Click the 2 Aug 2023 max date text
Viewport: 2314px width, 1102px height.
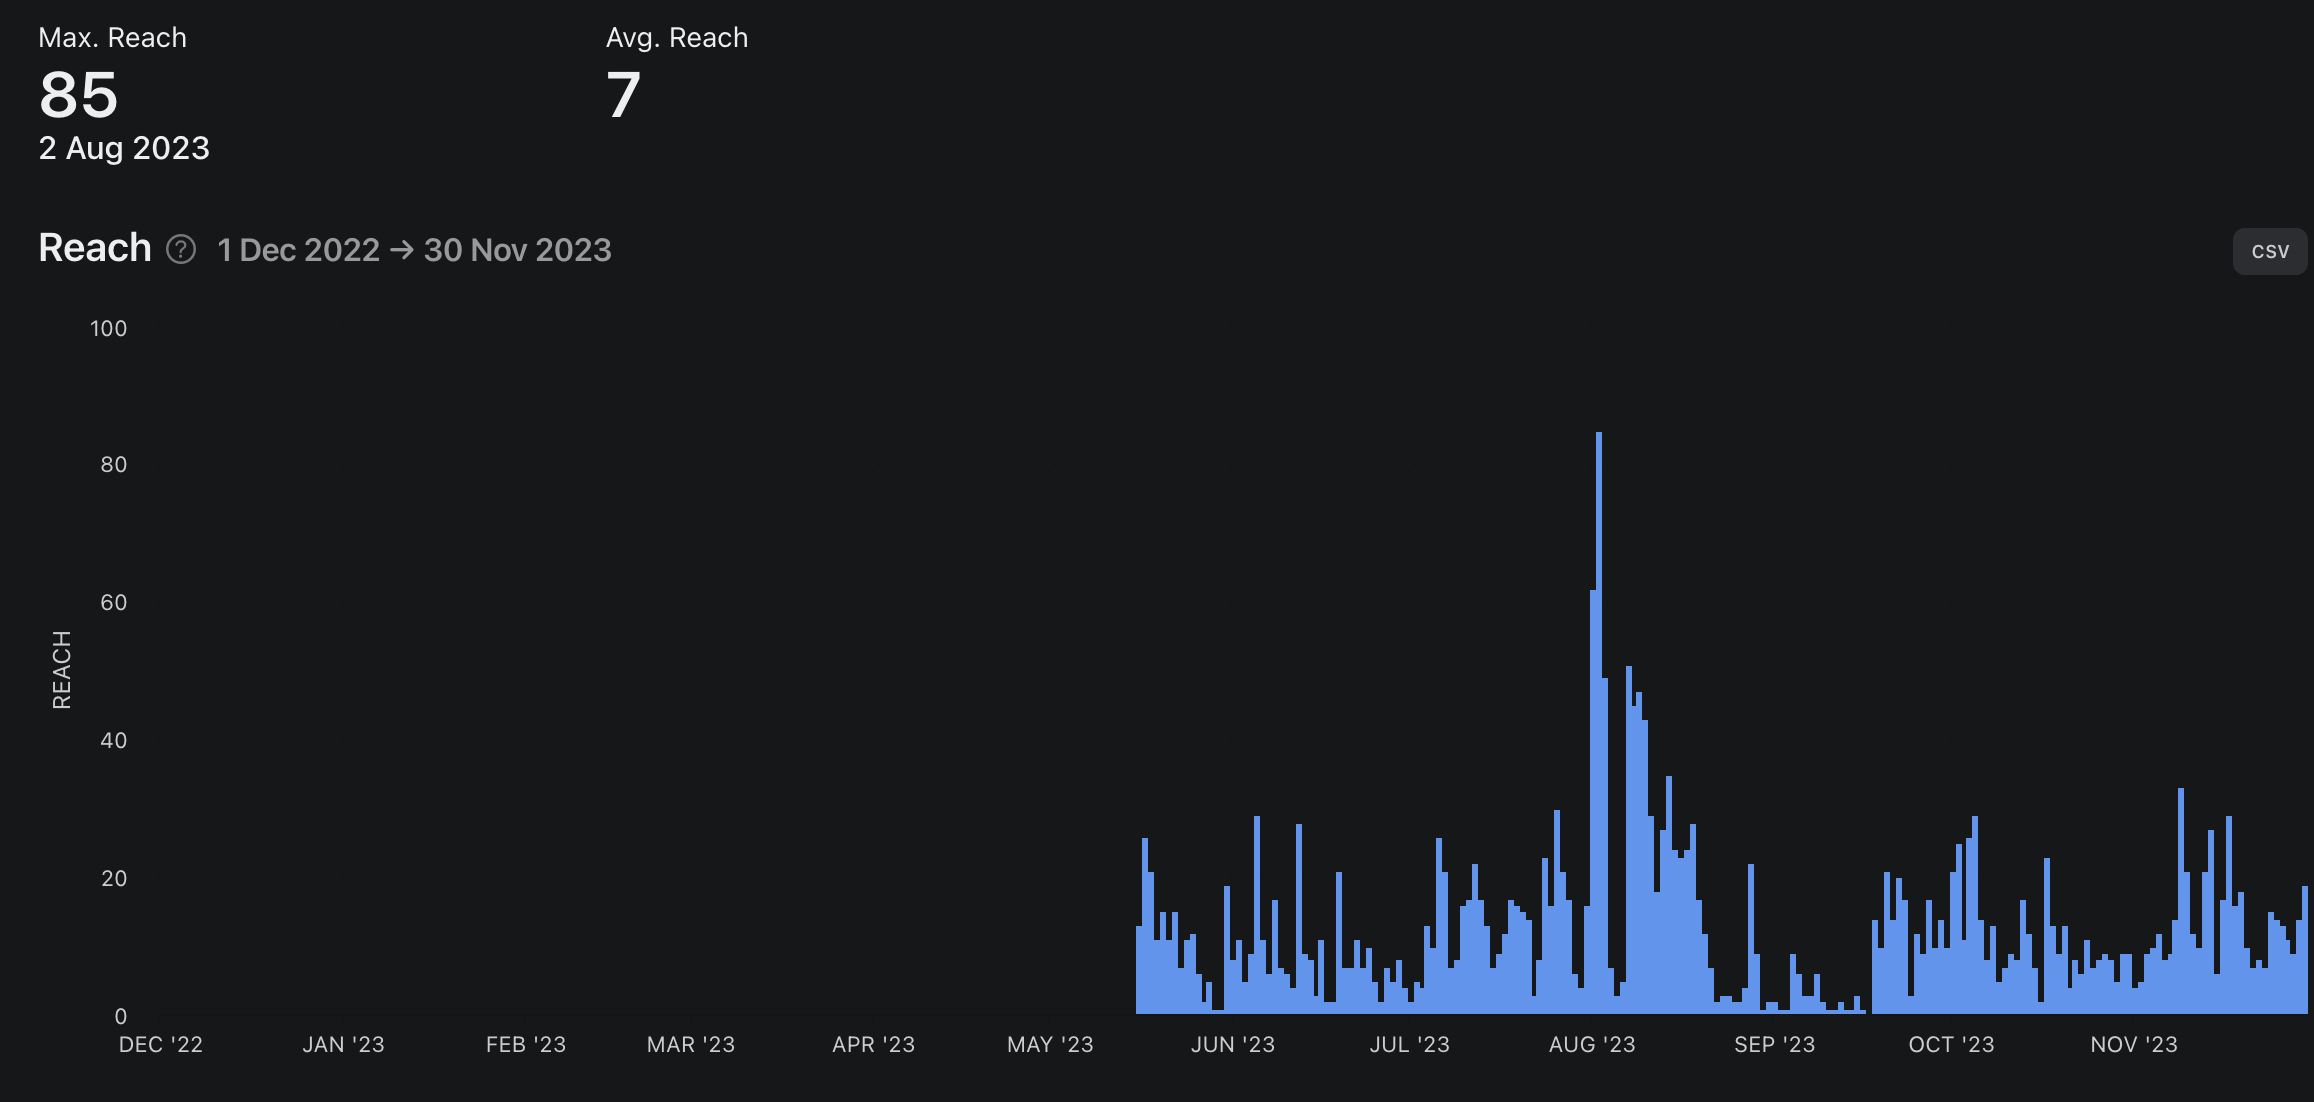124,148
